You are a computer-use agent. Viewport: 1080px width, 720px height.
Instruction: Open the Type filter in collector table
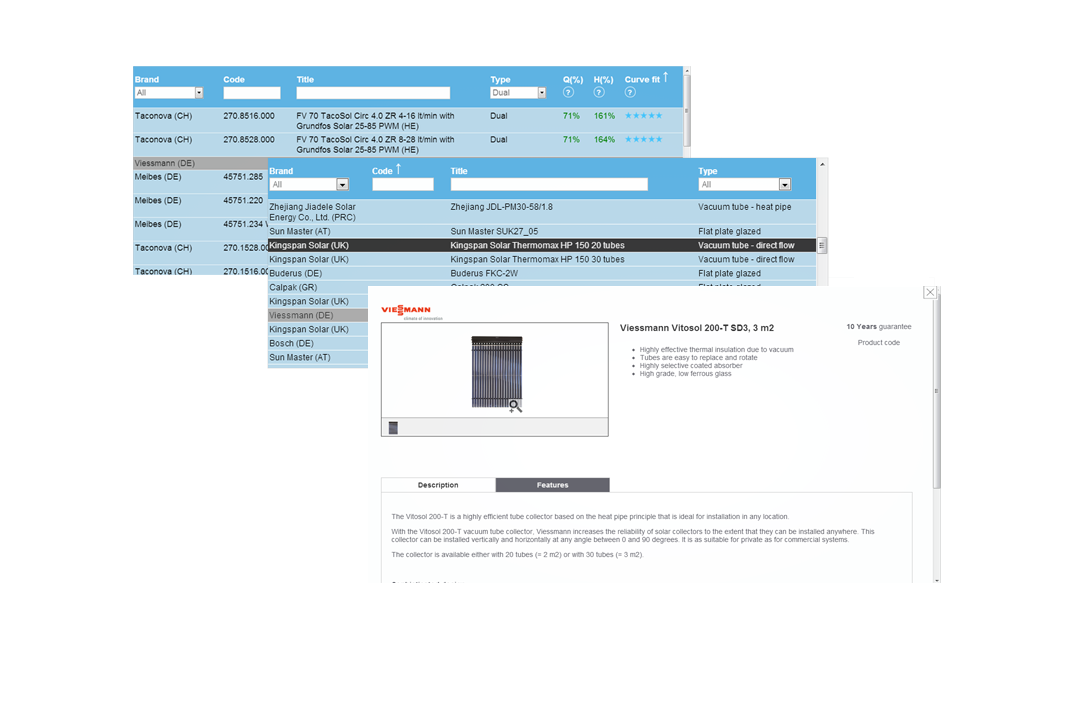click(x=784, y=185)
